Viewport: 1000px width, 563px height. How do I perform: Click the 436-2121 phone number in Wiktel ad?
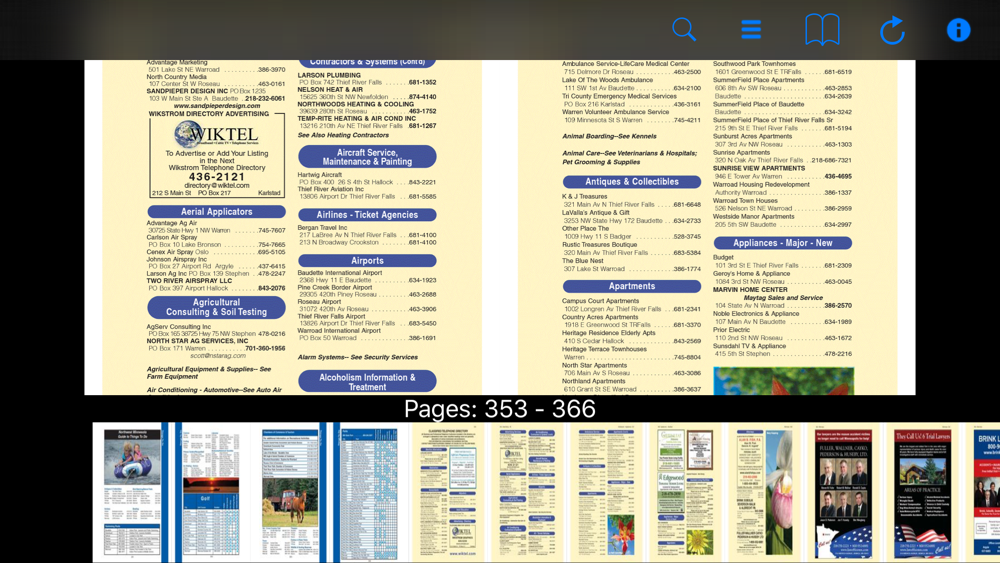[217, 177]
